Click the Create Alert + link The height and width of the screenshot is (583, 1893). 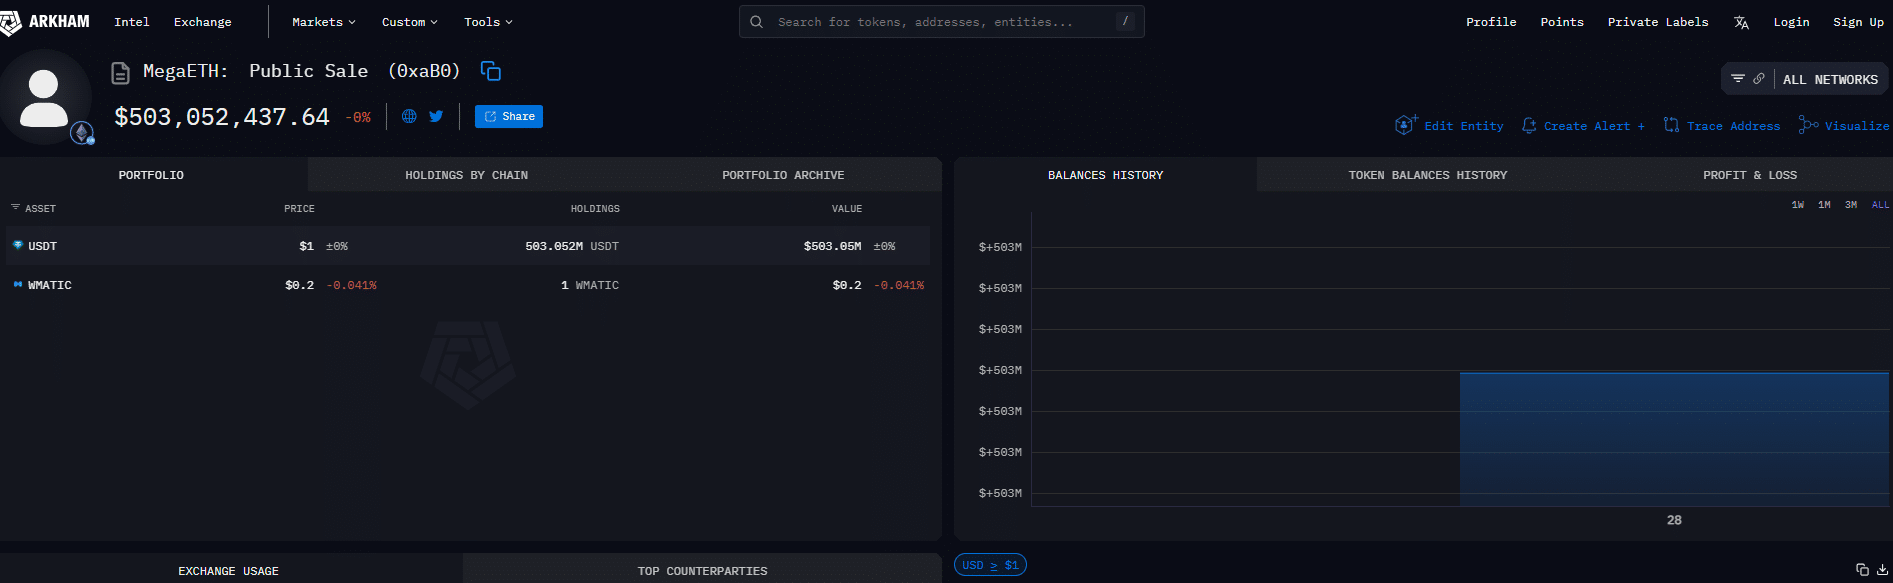pyautogui.click(x=1594, y=126)
